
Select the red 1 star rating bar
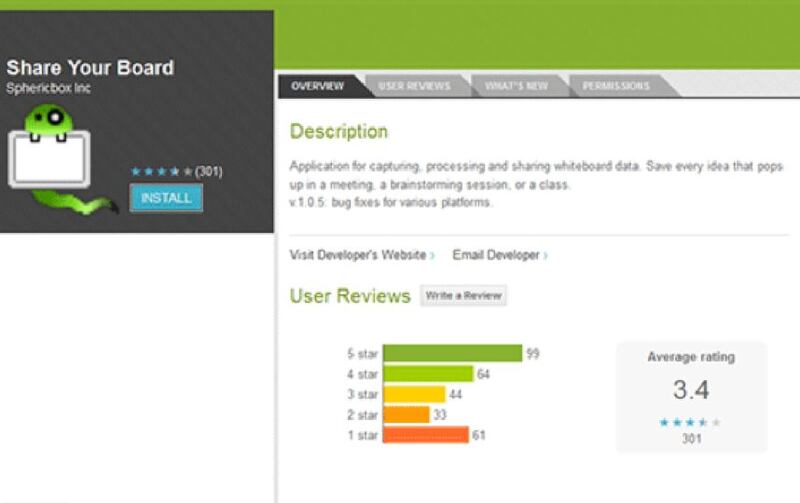click(x=425, y=435)
